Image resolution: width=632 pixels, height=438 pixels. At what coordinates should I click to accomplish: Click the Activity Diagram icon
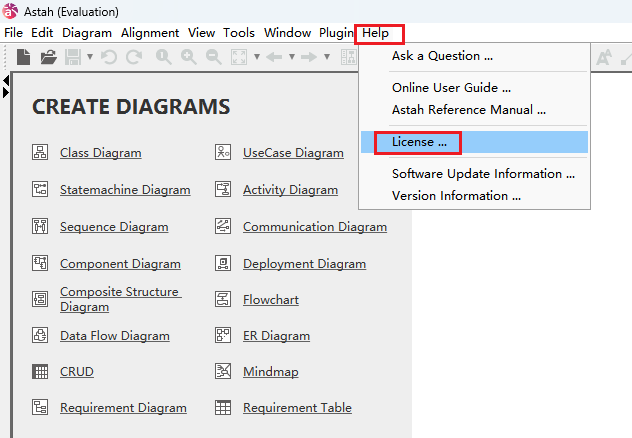(223, 189)
